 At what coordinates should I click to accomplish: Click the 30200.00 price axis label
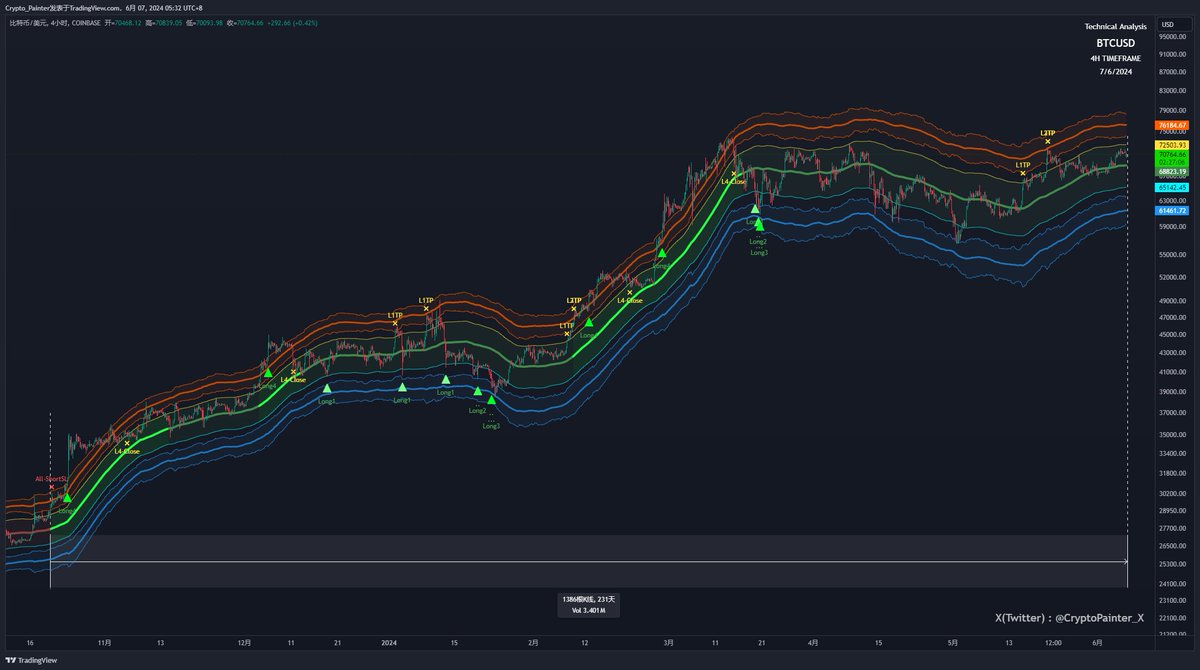pyautogui.click(x=1172, y=492)
